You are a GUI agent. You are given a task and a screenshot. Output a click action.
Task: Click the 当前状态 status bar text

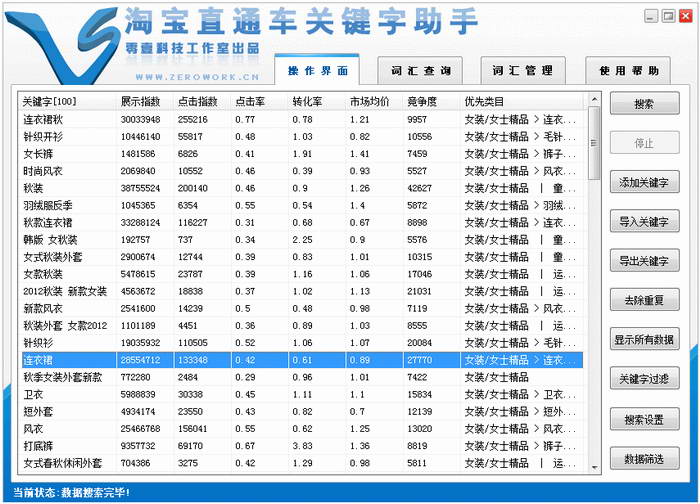pos(71,492)
